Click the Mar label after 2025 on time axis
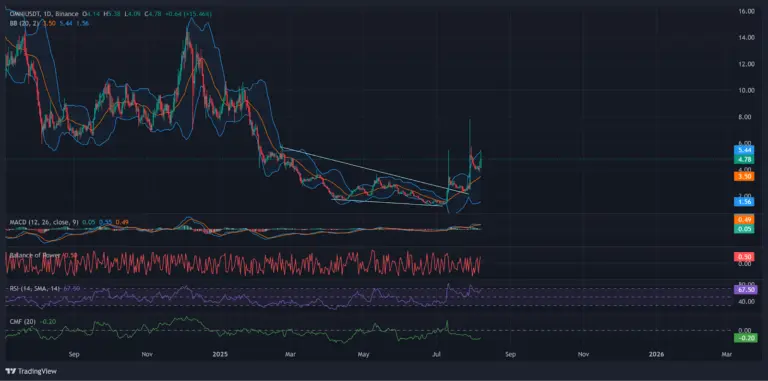The width and height of the screenshot is (768, 381). click(x=289, y=353)
